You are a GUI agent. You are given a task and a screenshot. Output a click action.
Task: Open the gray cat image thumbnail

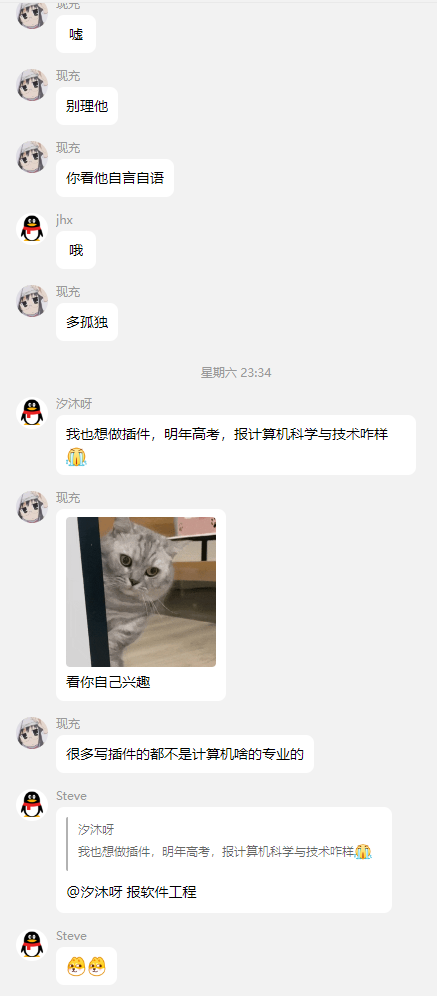pos(141,592)
